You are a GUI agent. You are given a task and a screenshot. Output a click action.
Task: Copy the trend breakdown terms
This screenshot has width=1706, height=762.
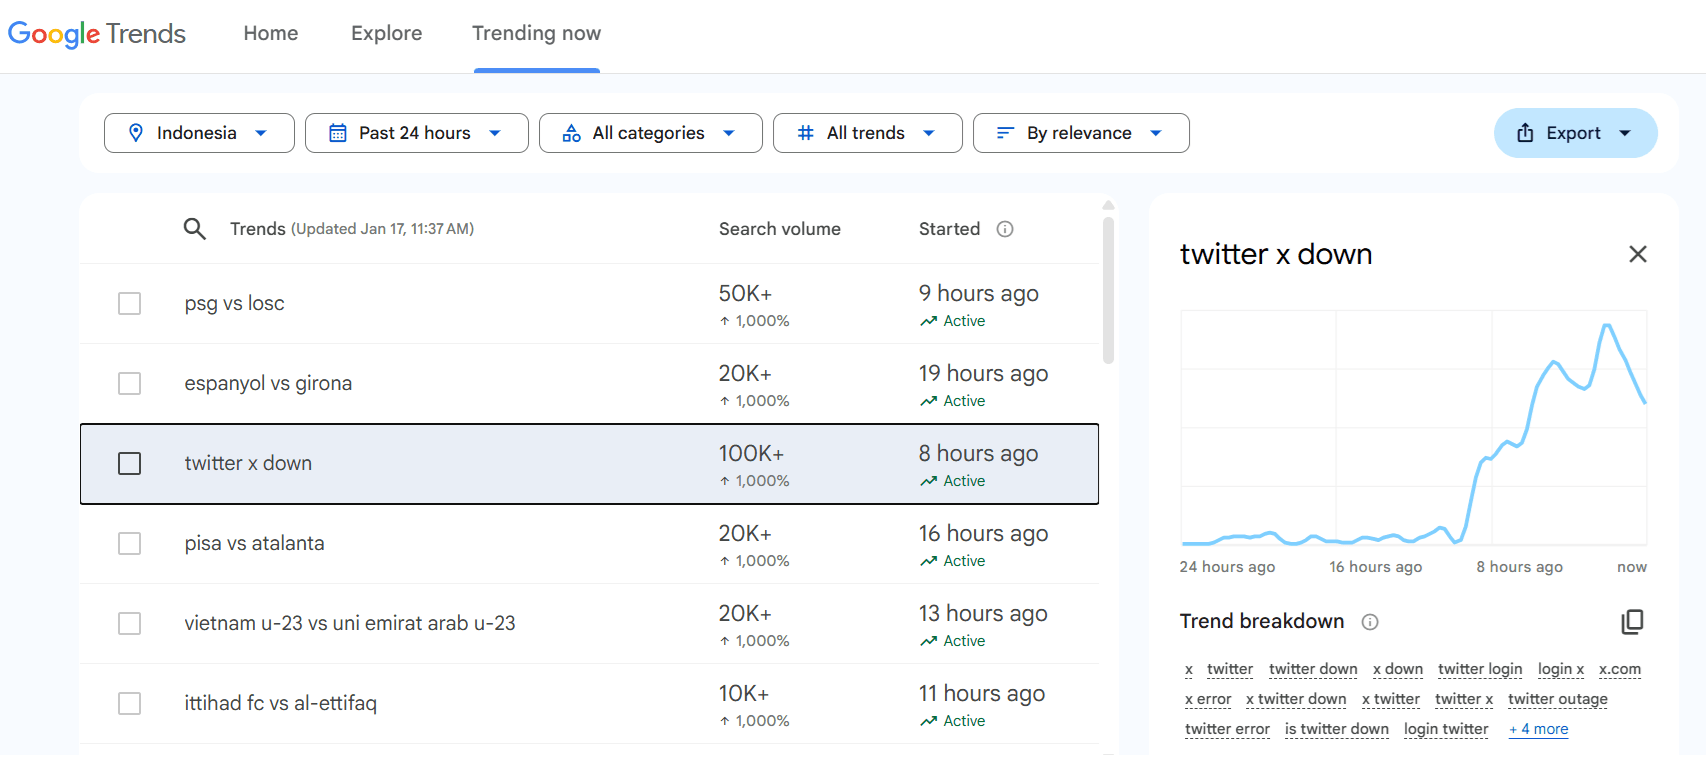(x=1632, y=622)
